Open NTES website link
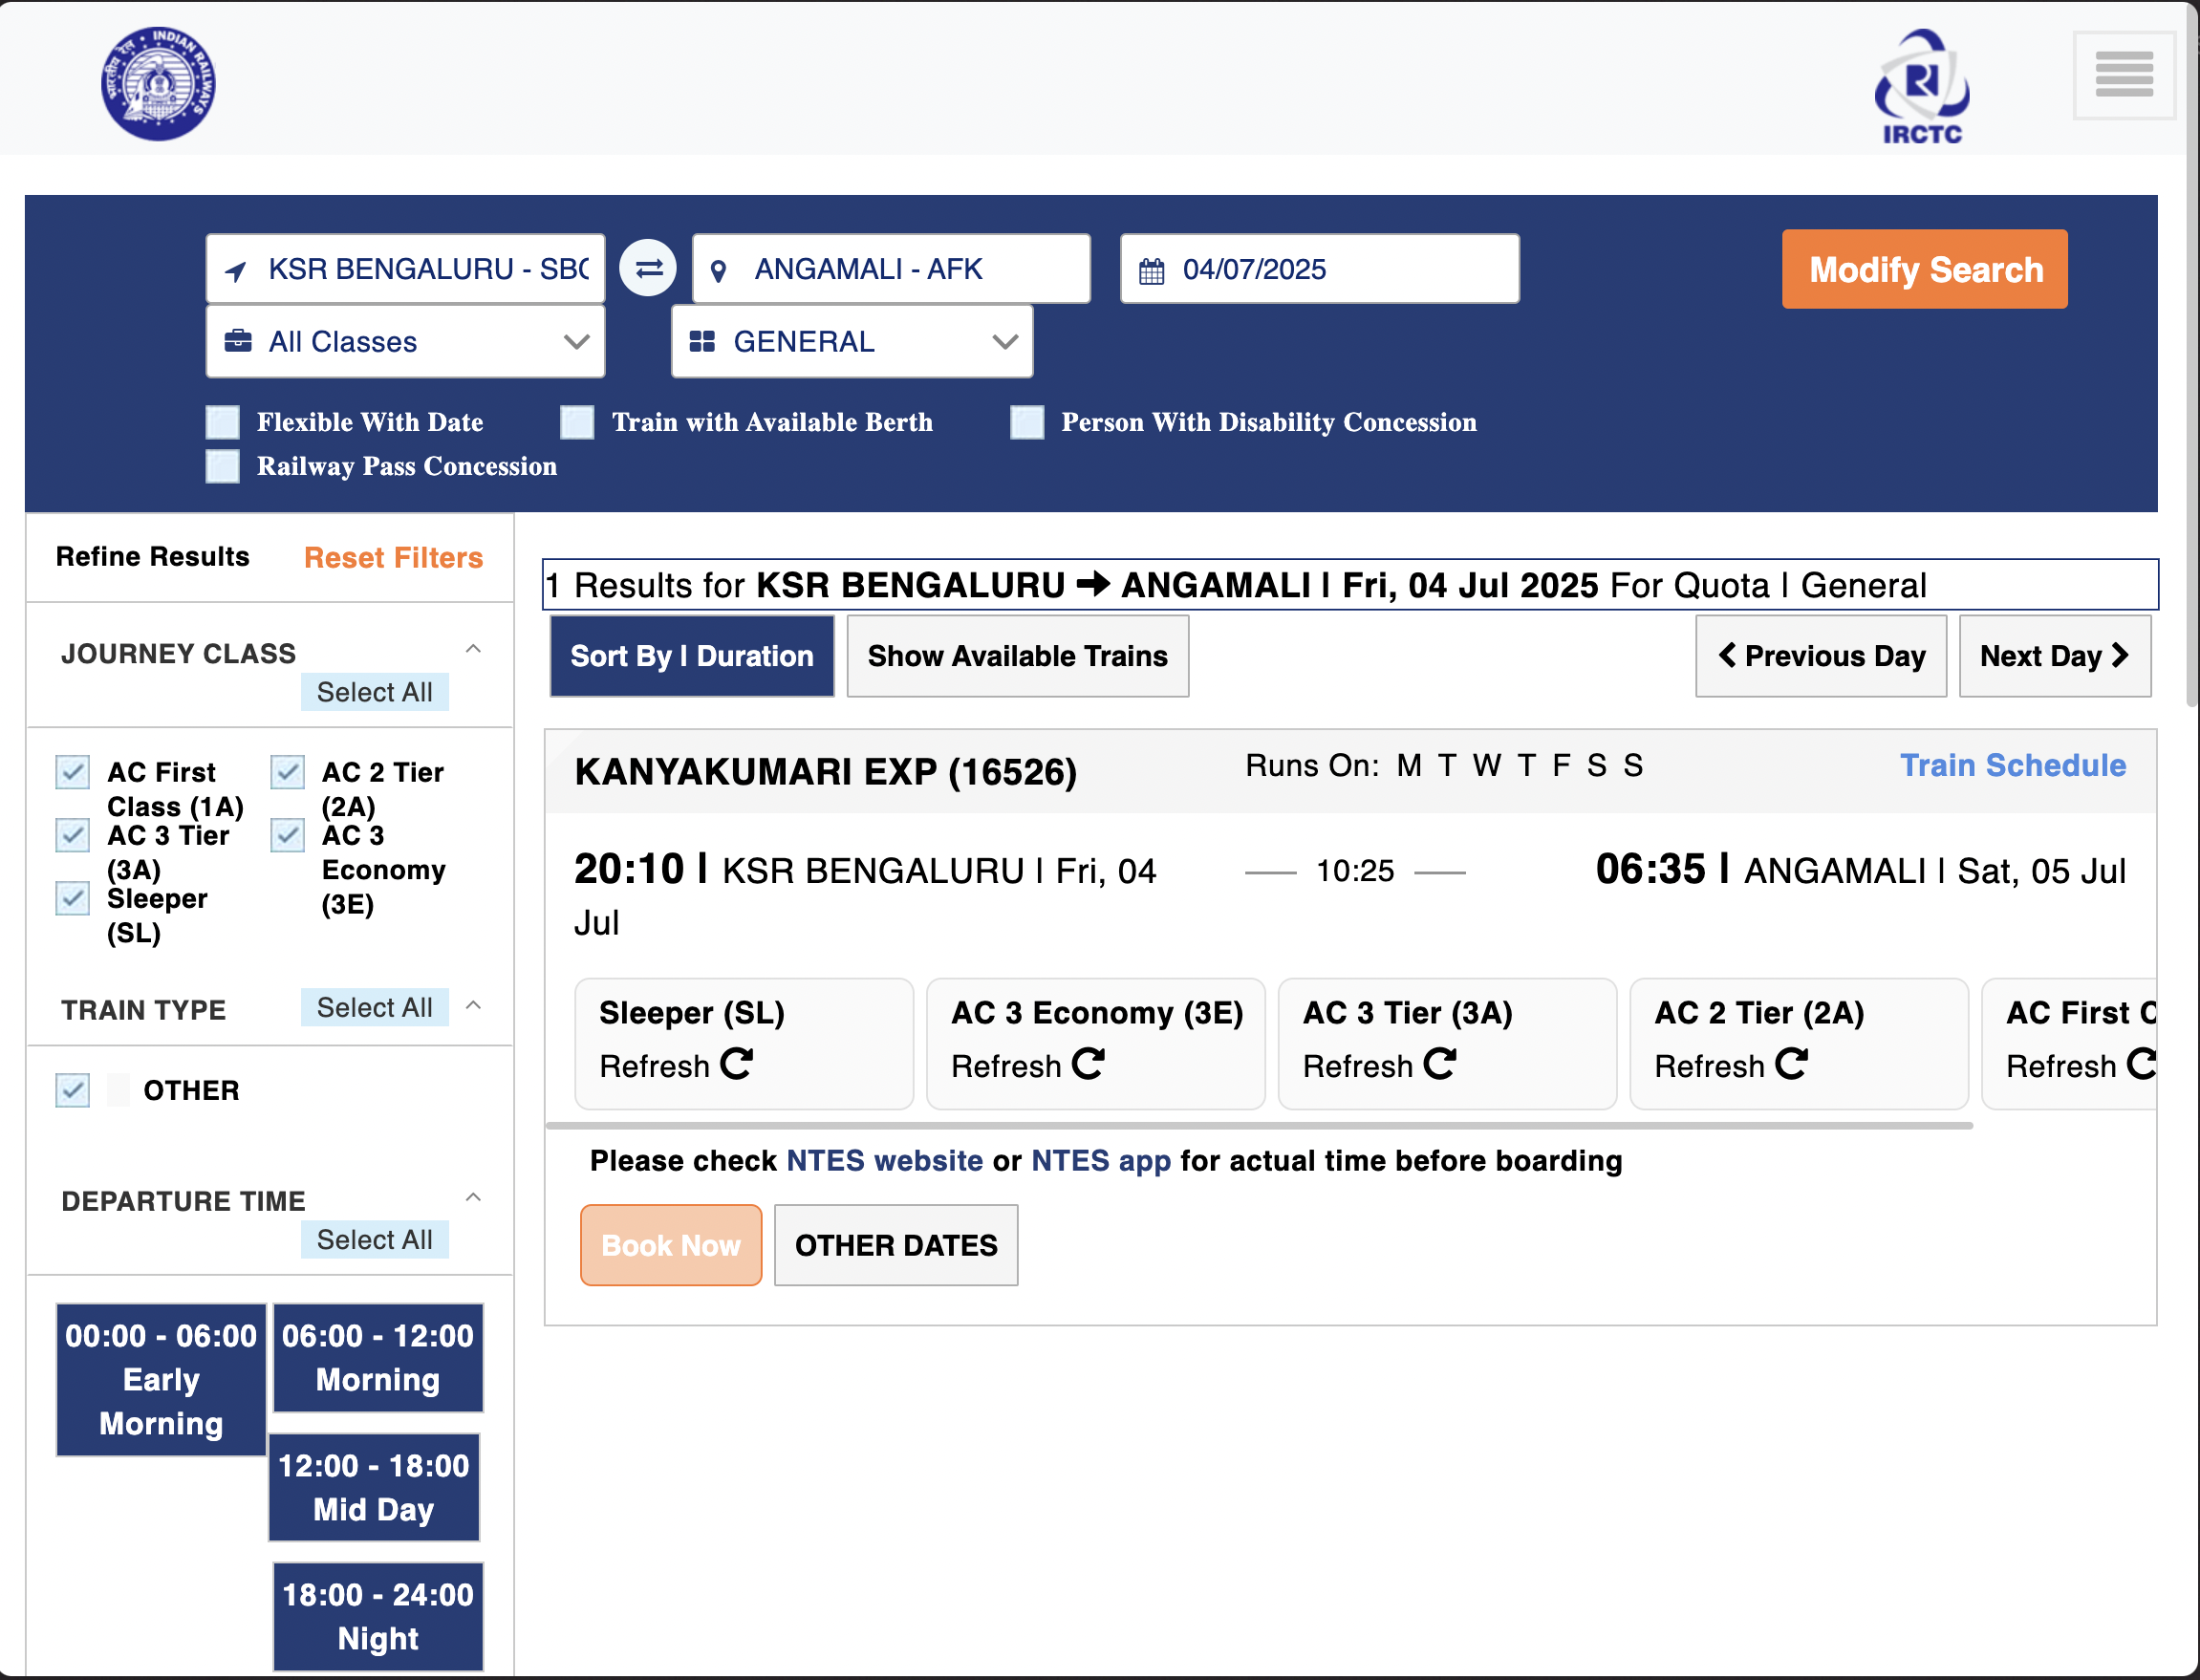 pyautogui.click(x=885, y=1161)
